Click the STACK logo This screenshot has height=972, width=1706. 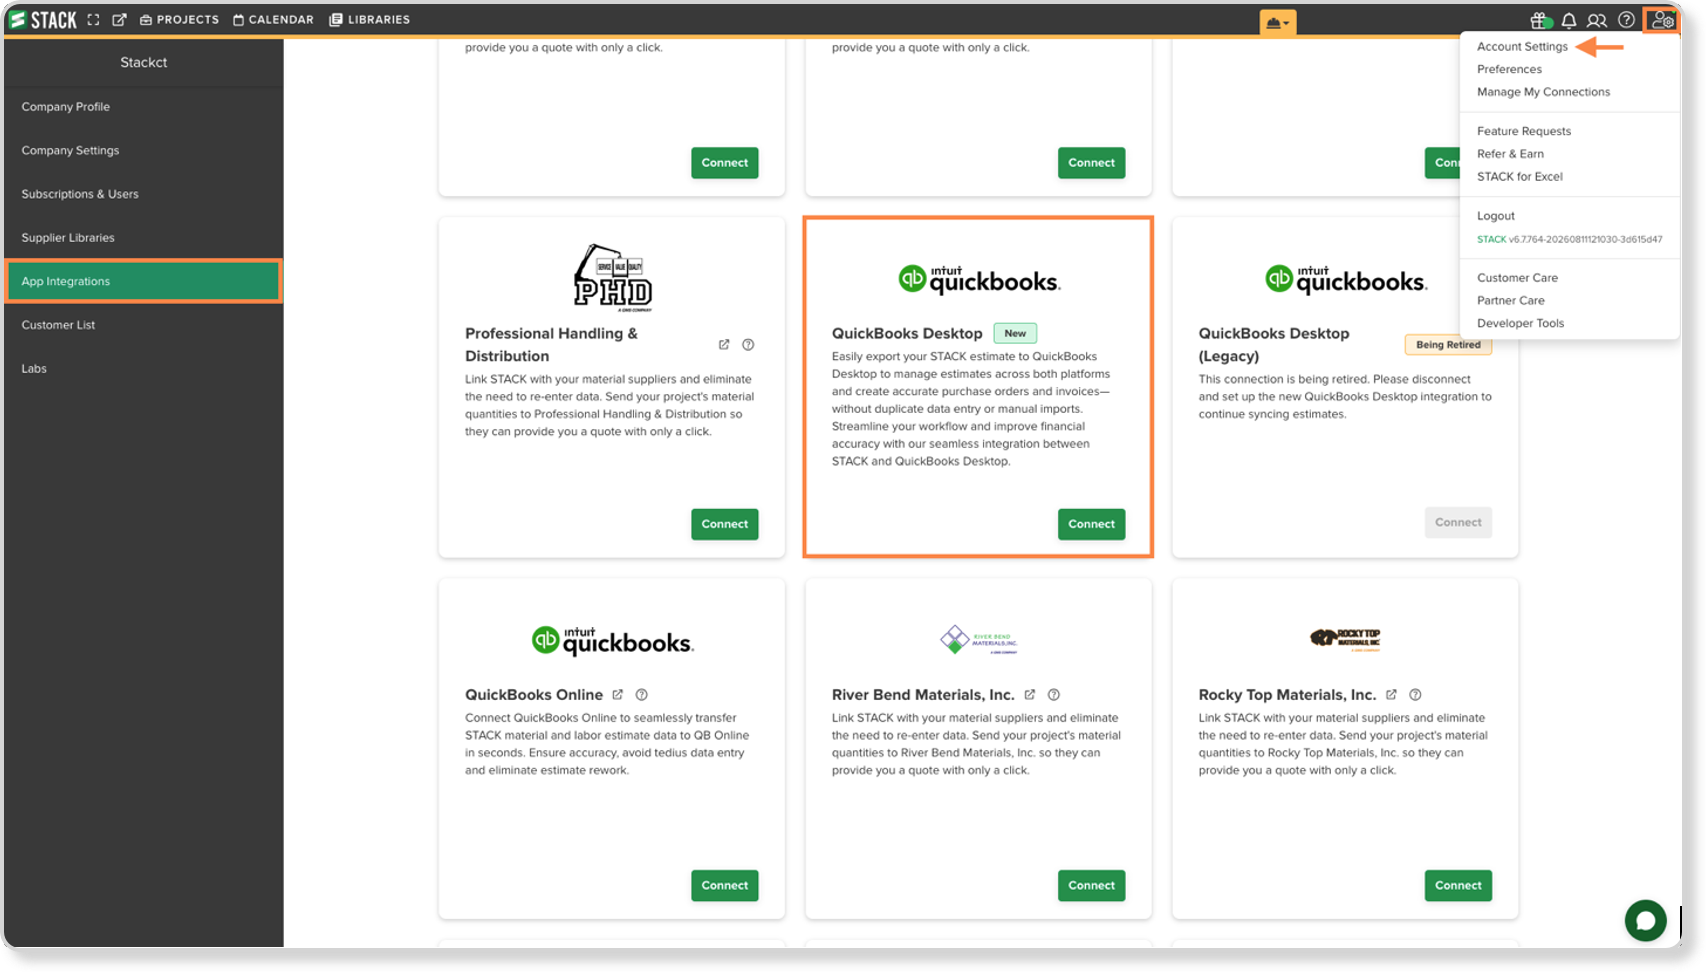point(43,20)
